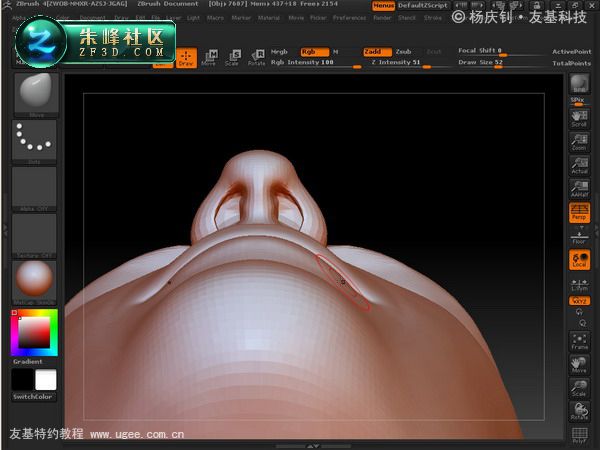Click the DefaultZScript button
The width and height of the screenshot is (600, 450).
pos(423,6)
